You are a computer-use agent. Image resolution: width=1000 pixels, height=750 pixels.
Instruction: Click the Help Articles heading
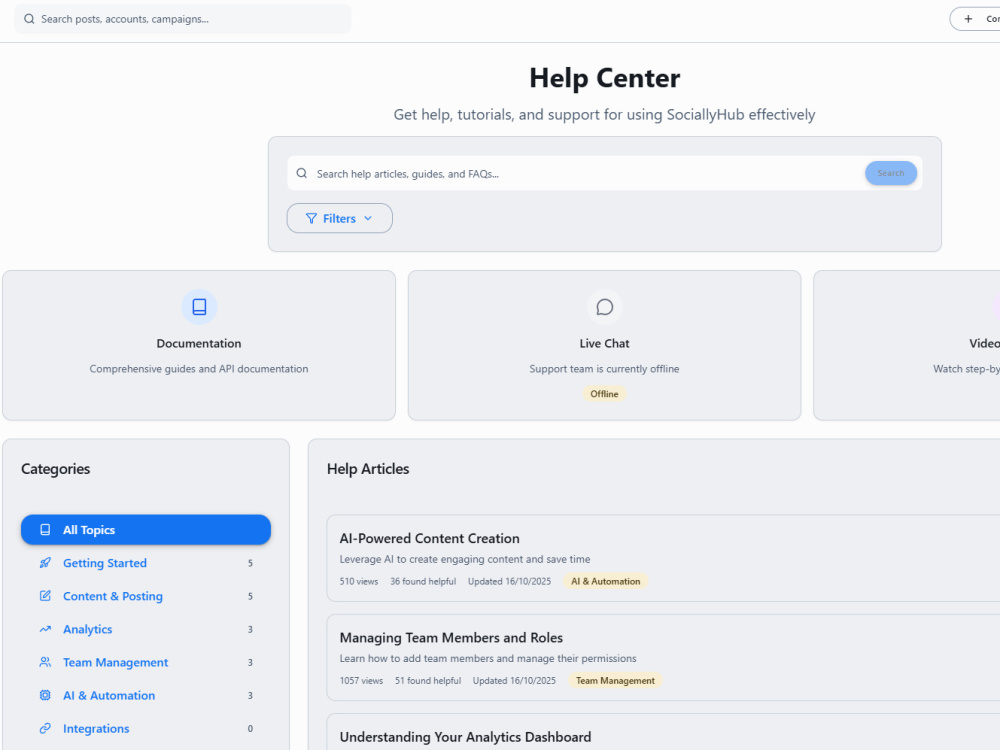pyautogui.click(x=368, y=469)
